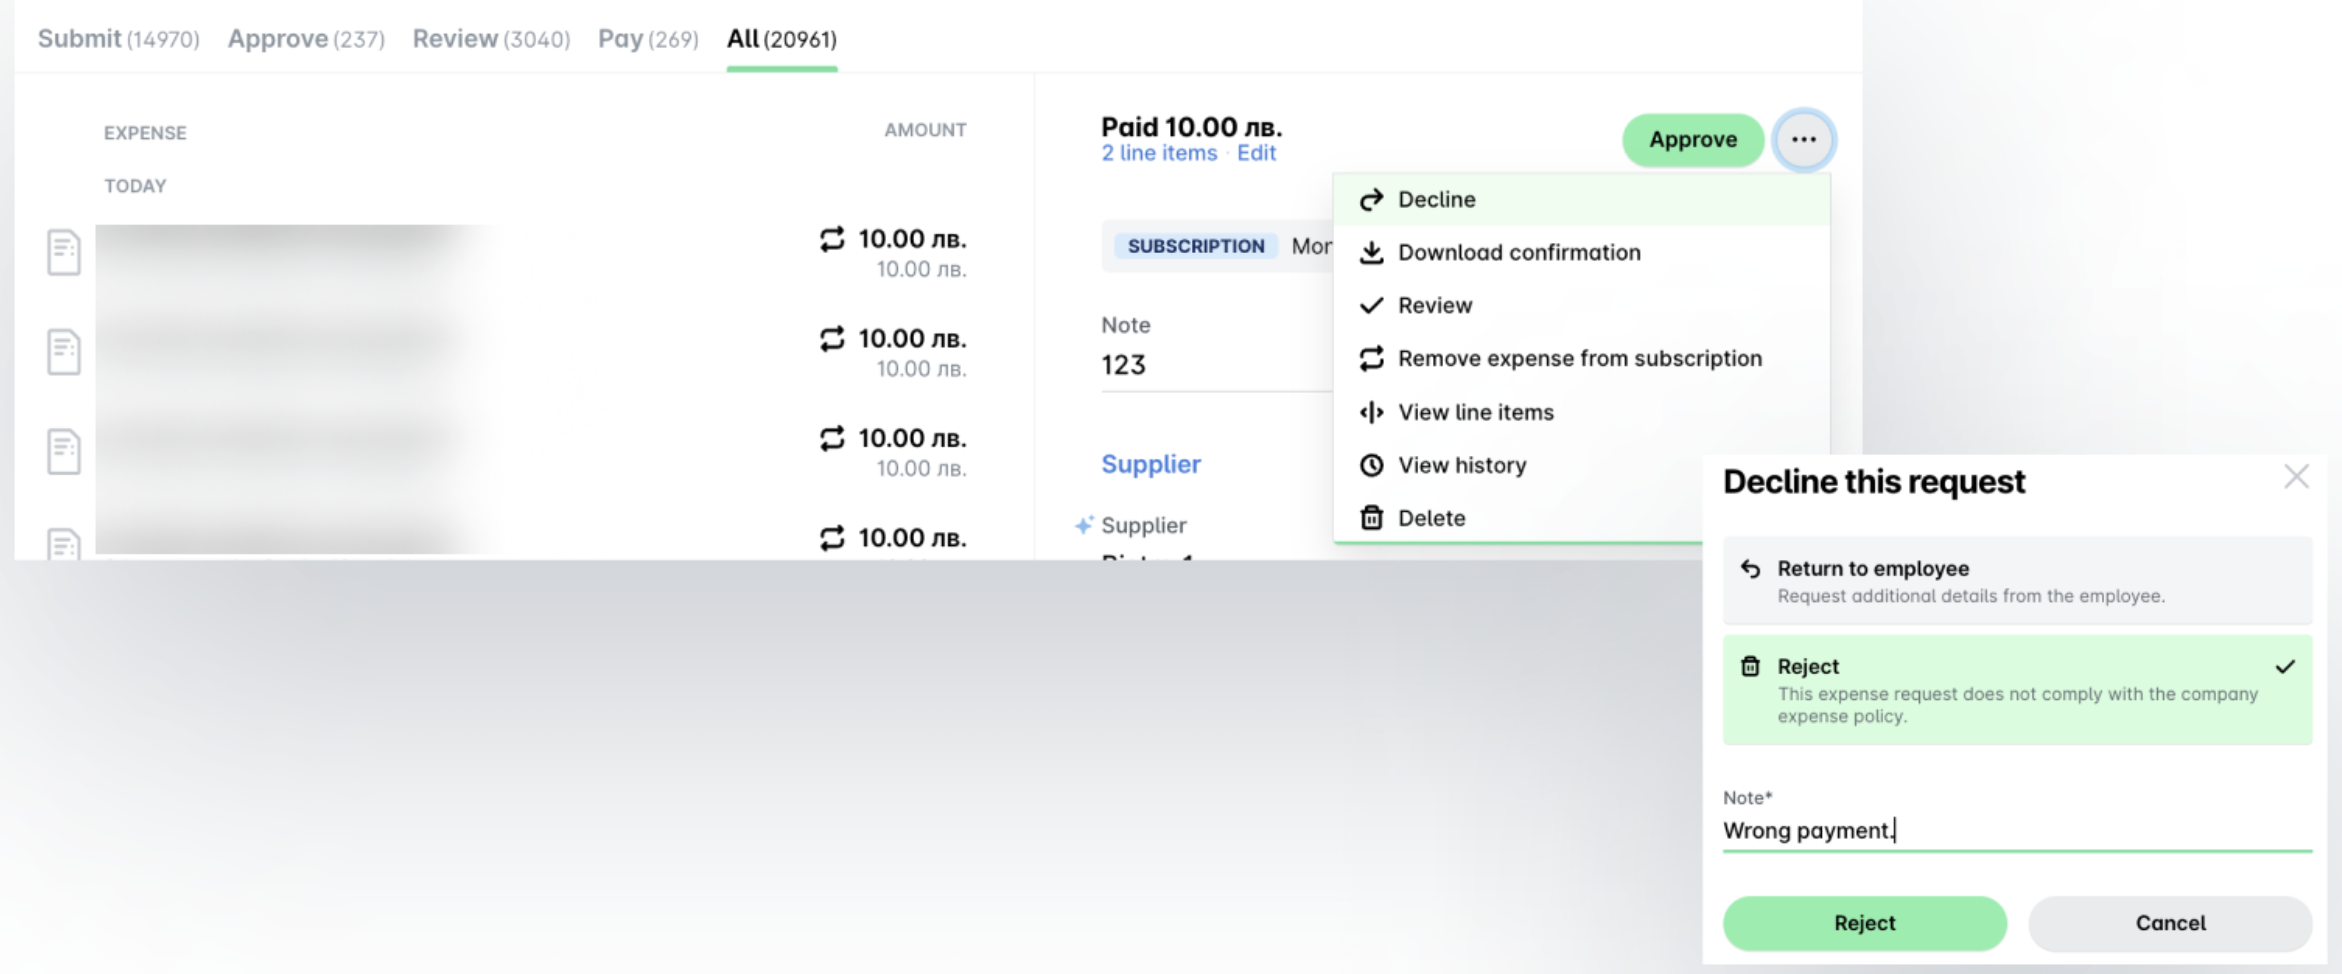Open the Approve tab with 237 items
This screenshot has width=2342, height=974.
coord(306,39)
